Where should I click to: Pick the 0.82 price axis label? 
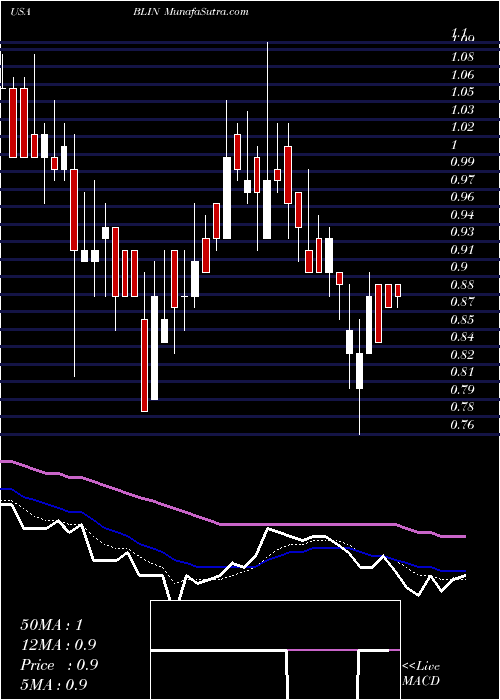pyautogui.click(x=462, y=354)
